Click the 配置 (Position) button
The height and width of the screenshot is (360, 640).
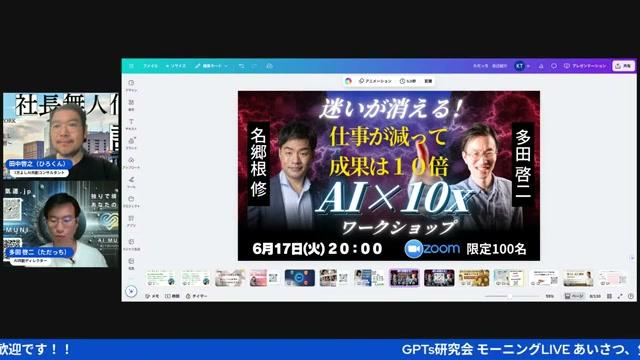tap(428, 81)
